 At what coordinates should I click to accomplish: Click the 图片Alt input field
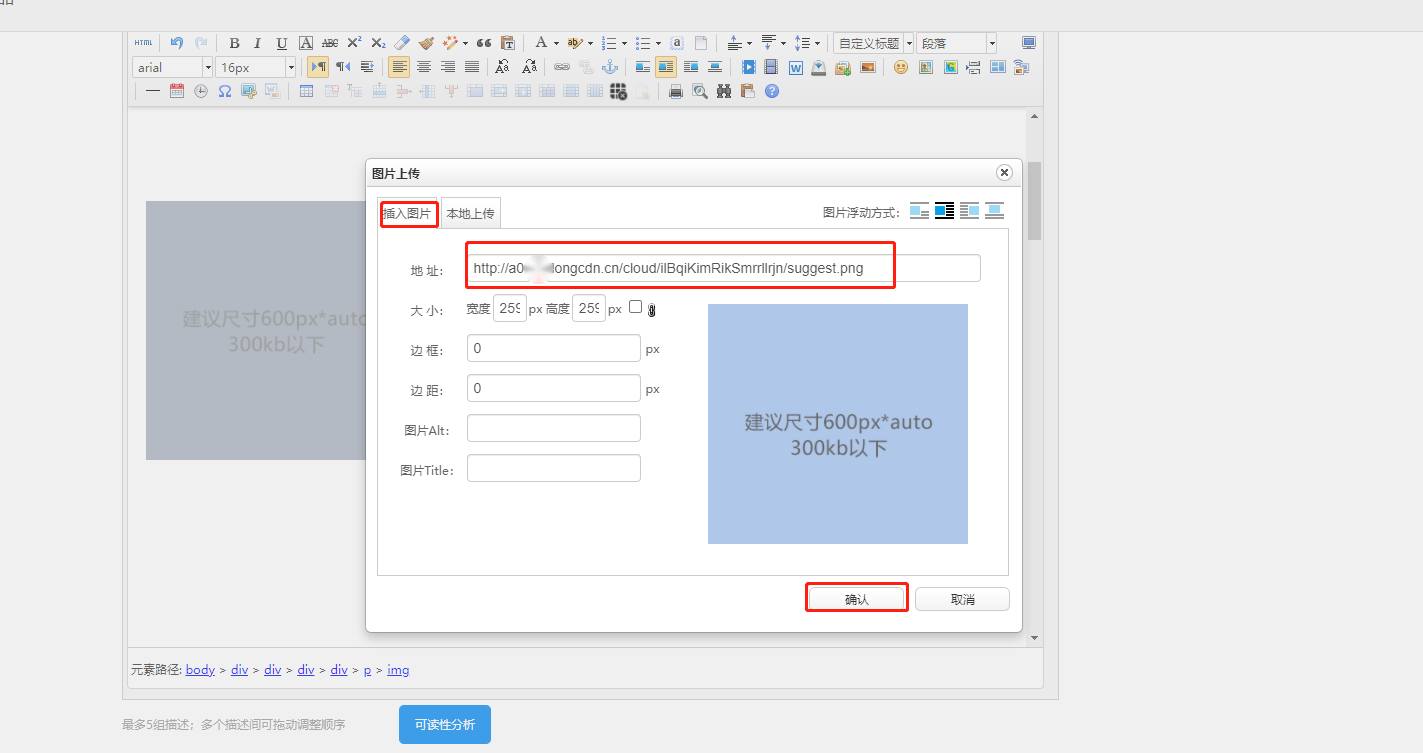[553, 428]
